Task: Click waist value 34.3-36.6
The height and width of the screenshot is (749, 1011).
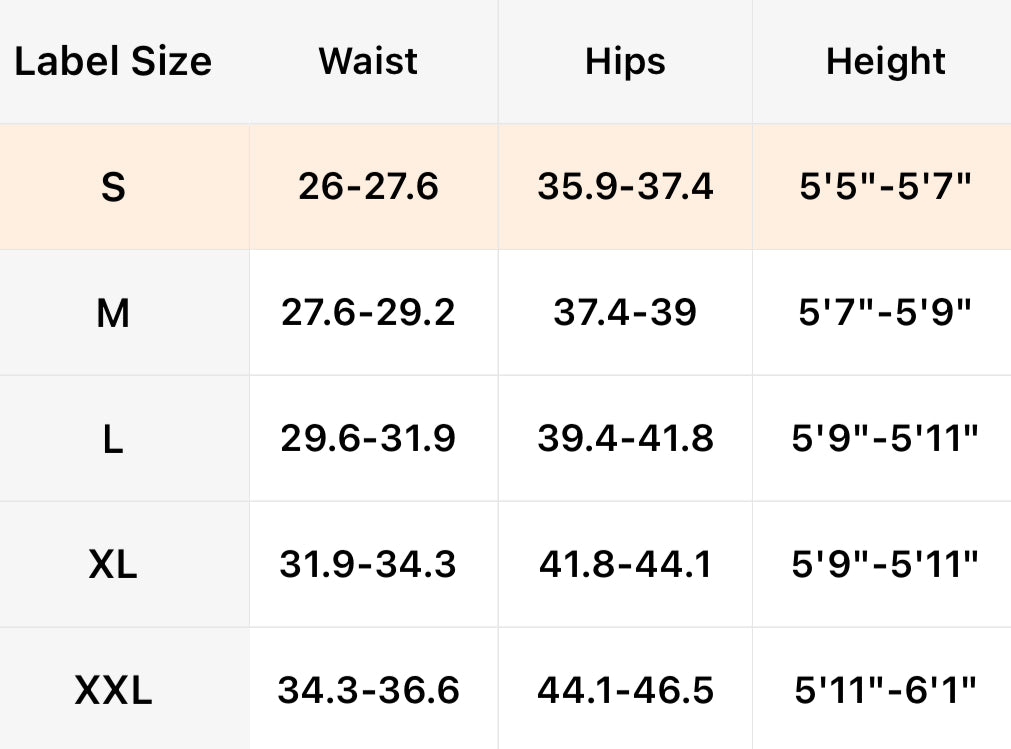Action: tap(368, 690)
